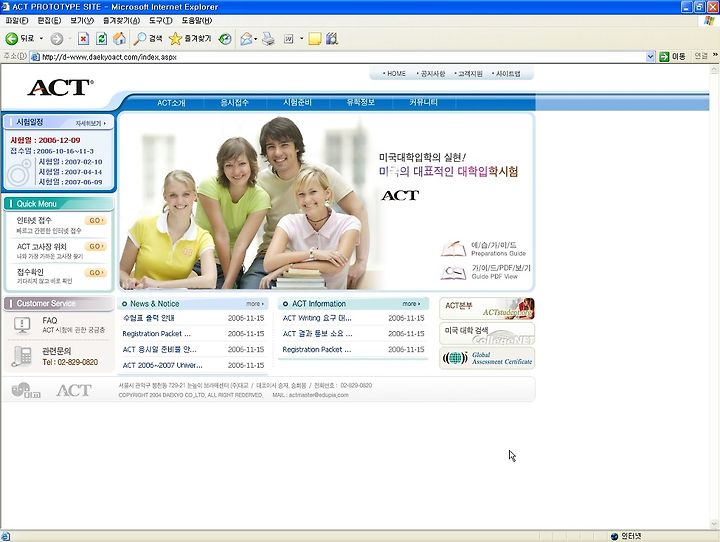This screenshot has width=720, height=542.
Task: Click the 고객지원 top link
Action: pyautogui.click(x=468, y=73)
